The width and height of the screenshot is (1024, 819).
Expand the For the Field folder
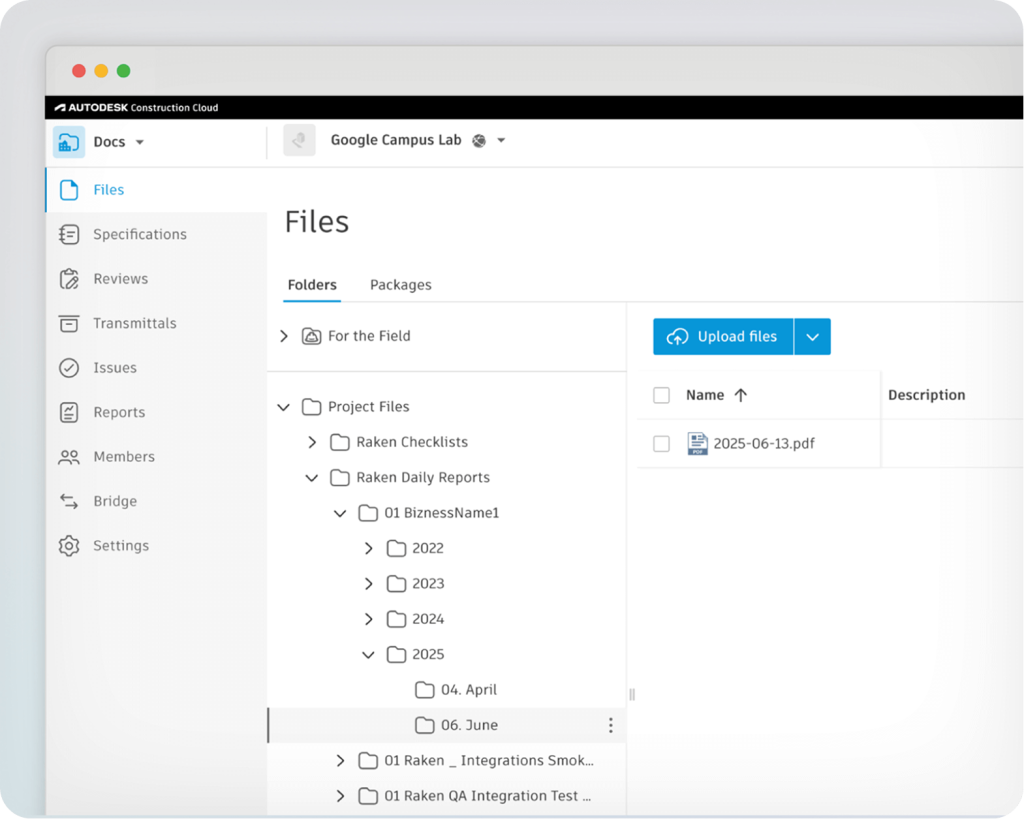284,336
